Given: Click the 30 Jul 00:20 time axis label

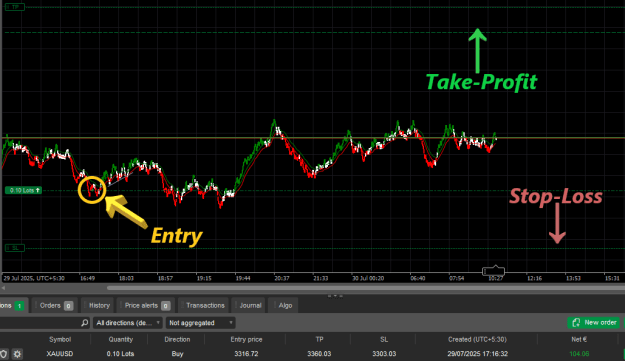Looking at the screenshot, I should (368, 278).
